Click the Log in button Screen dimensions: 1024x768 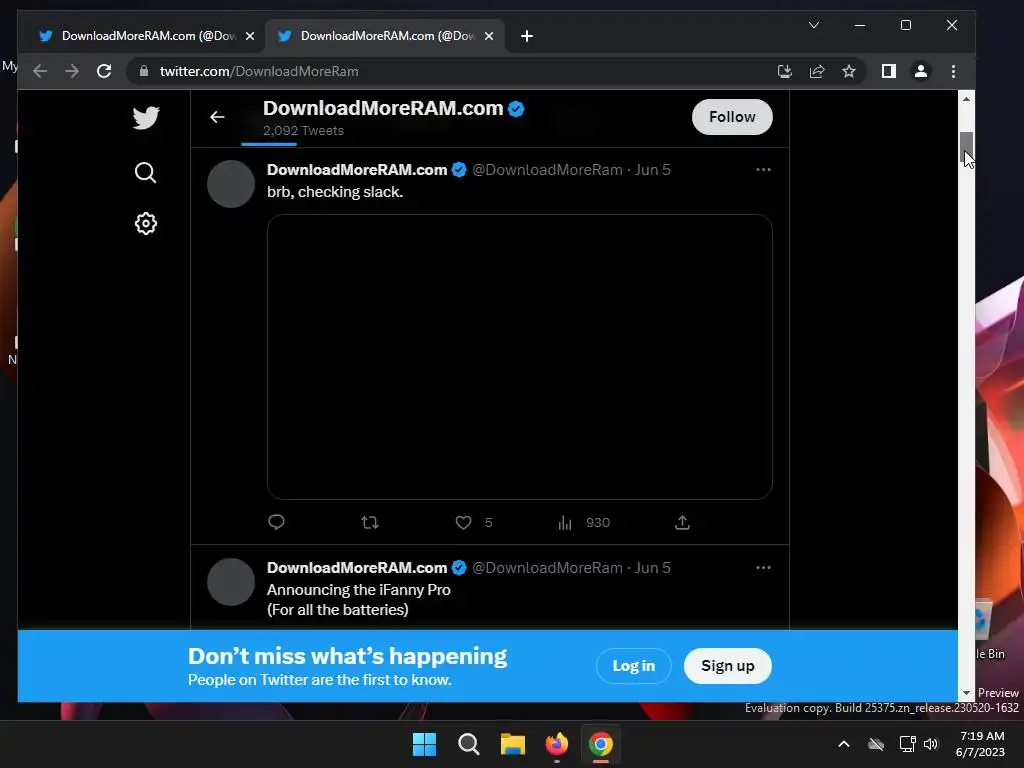point(633,666)
